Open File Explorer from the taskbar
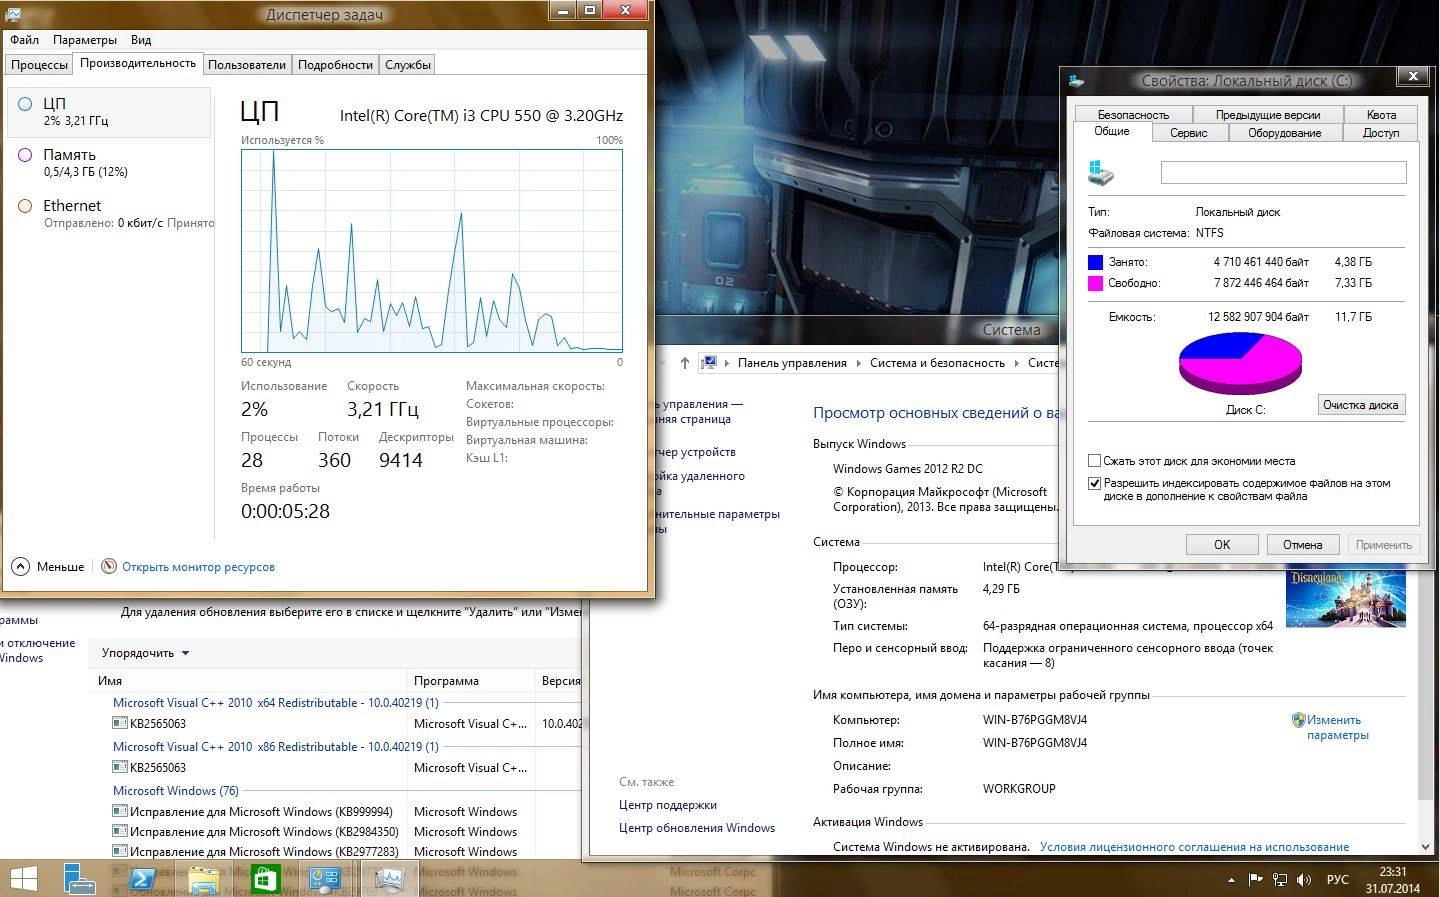 [204, 880]
